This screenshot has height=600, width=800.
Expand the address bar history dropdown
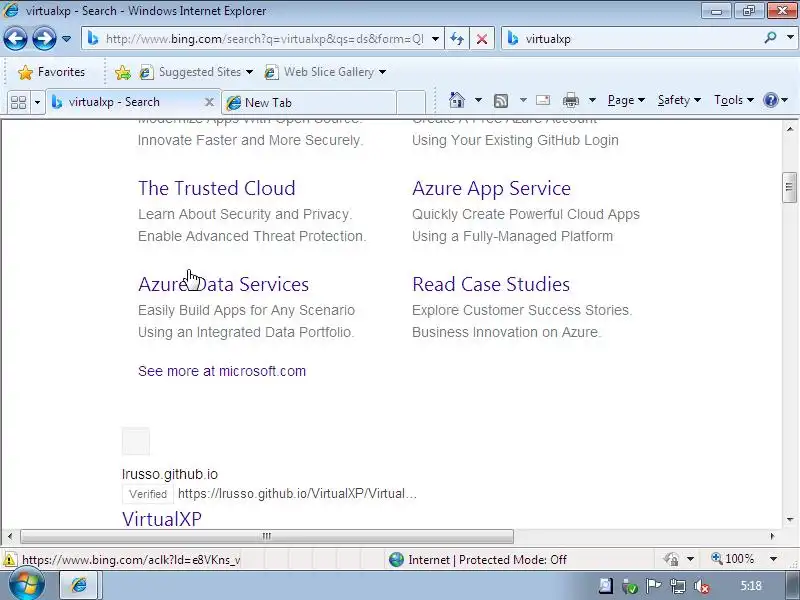(435, 39)
